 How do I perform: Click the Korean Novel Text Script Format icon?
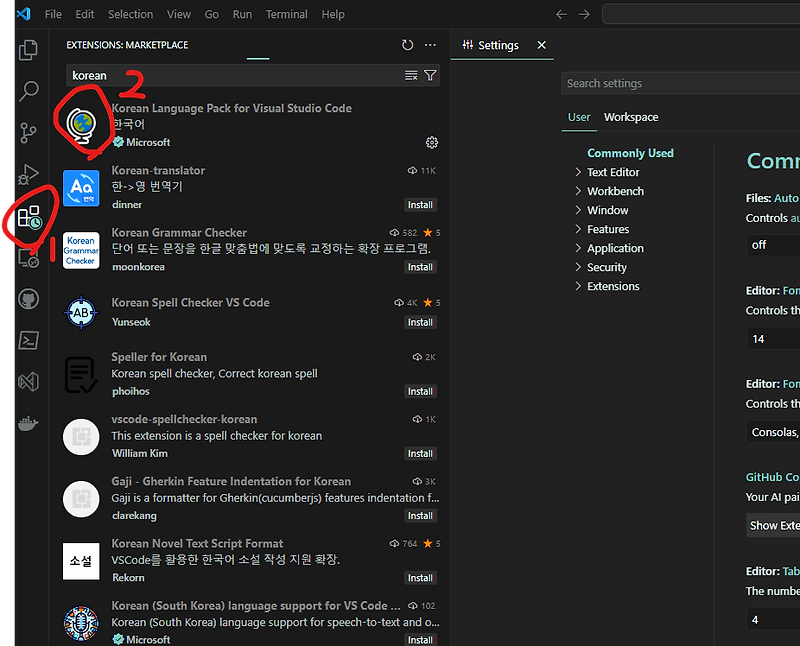pyautogui.click(x=81, y=561)
